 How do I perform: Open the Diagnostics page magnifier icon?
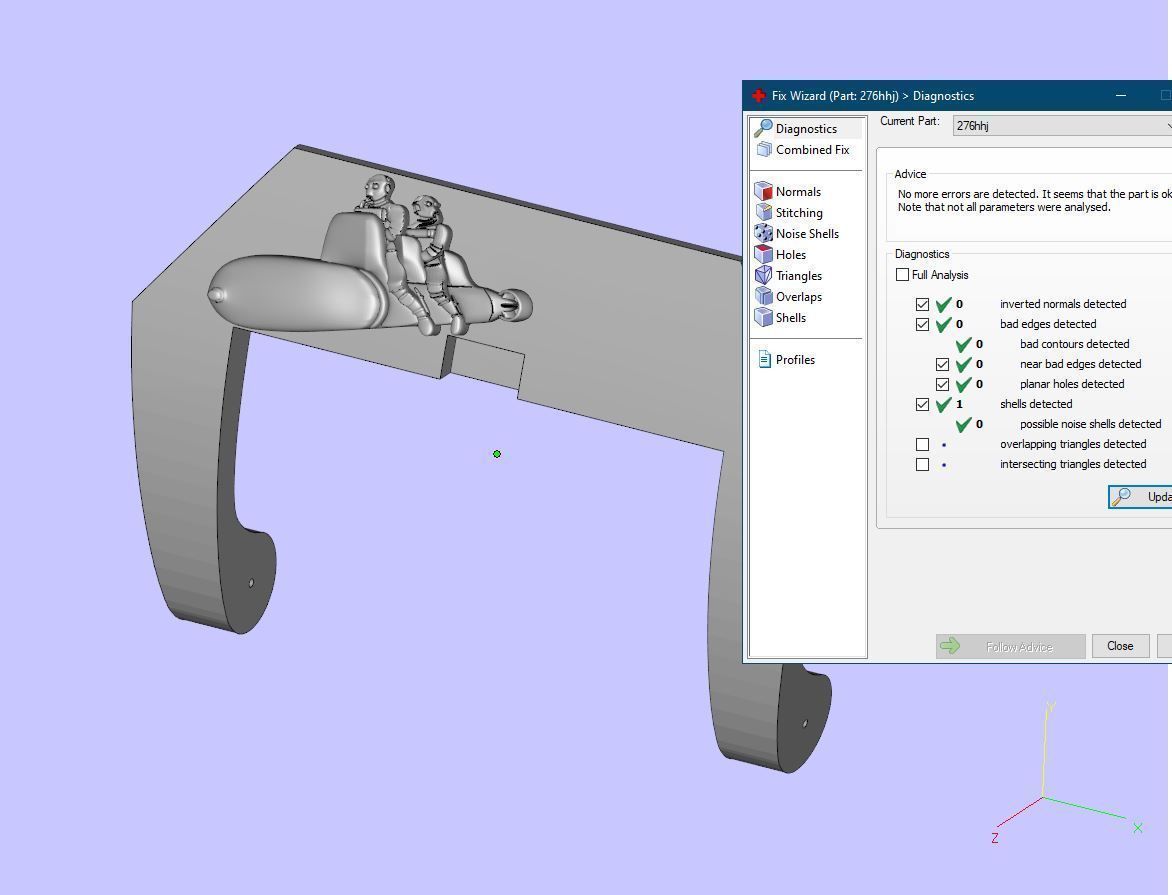coord(763,129)
